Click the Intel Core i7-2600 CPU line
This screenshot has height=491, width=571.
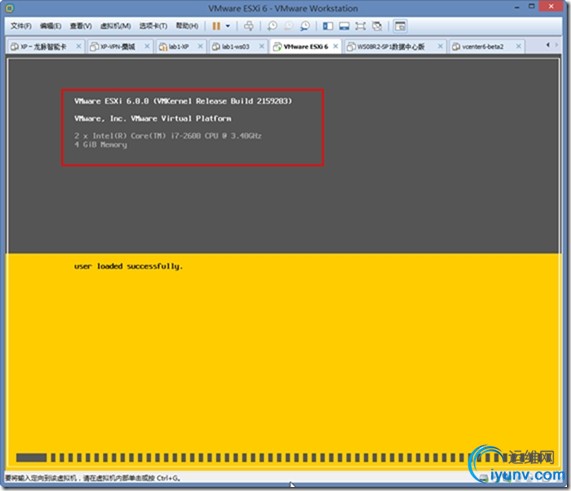168,135
